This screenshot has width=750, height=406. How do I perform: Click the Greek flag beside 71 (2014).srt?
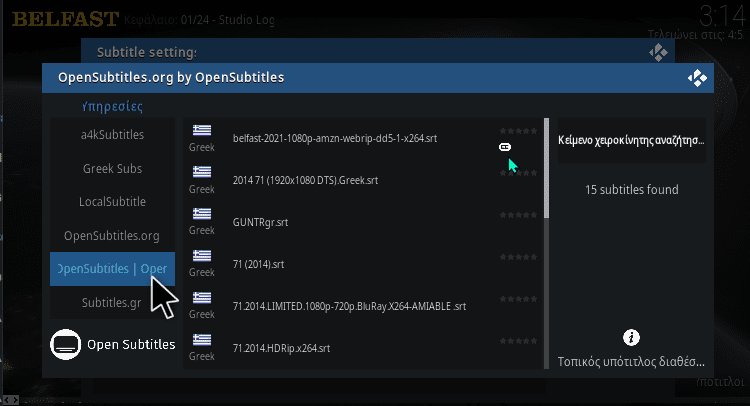pos(202,255)
